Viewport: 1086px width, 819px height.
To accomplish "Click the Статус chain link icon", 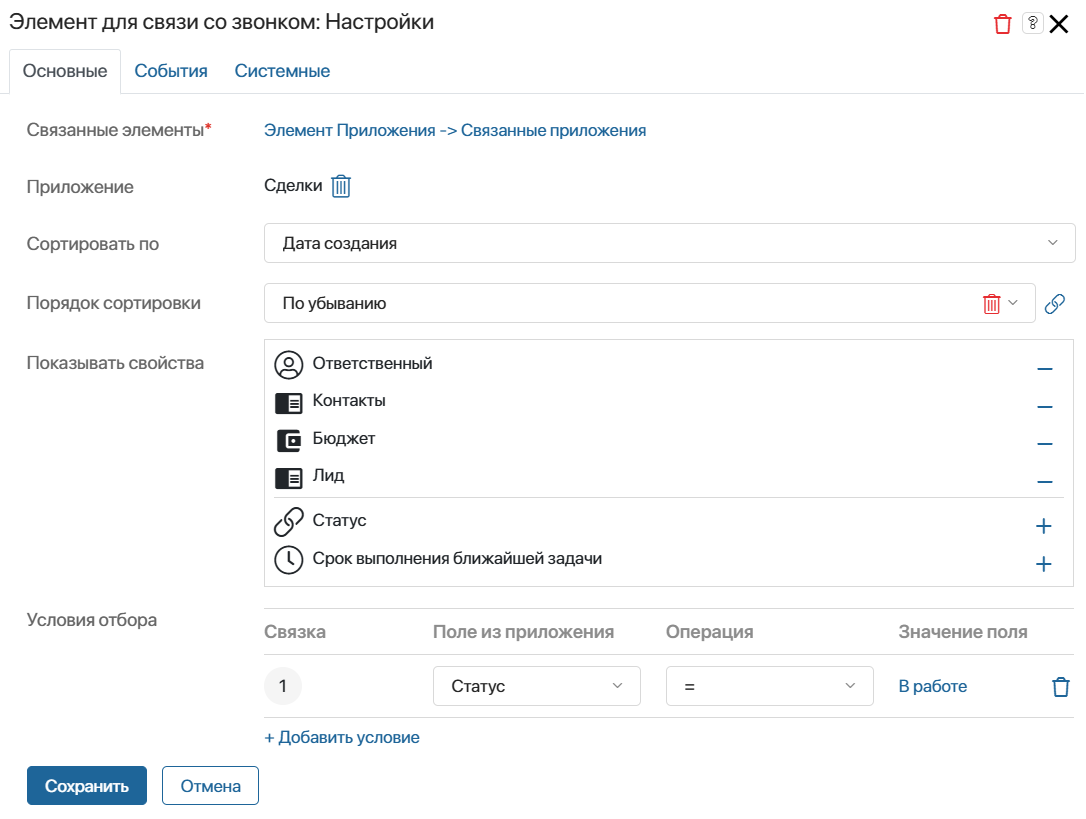I will click(289, 522).
